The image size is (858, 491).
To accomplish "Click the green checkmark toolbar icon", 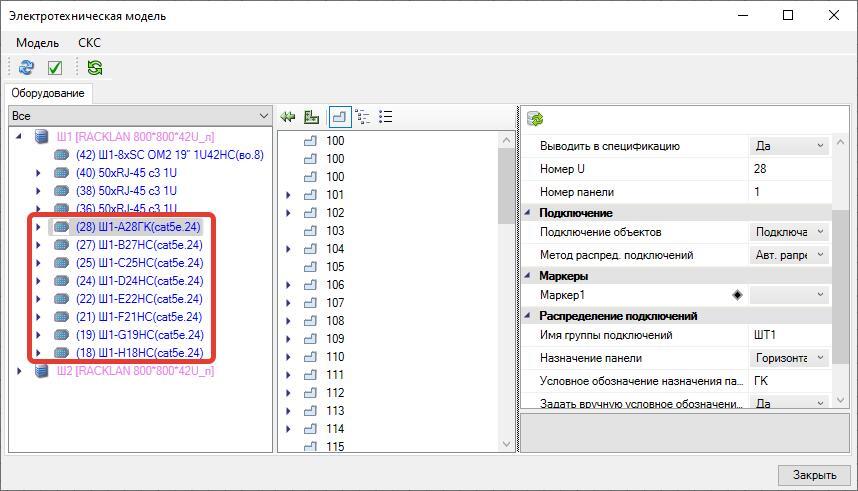I will (x=55, y=68).
